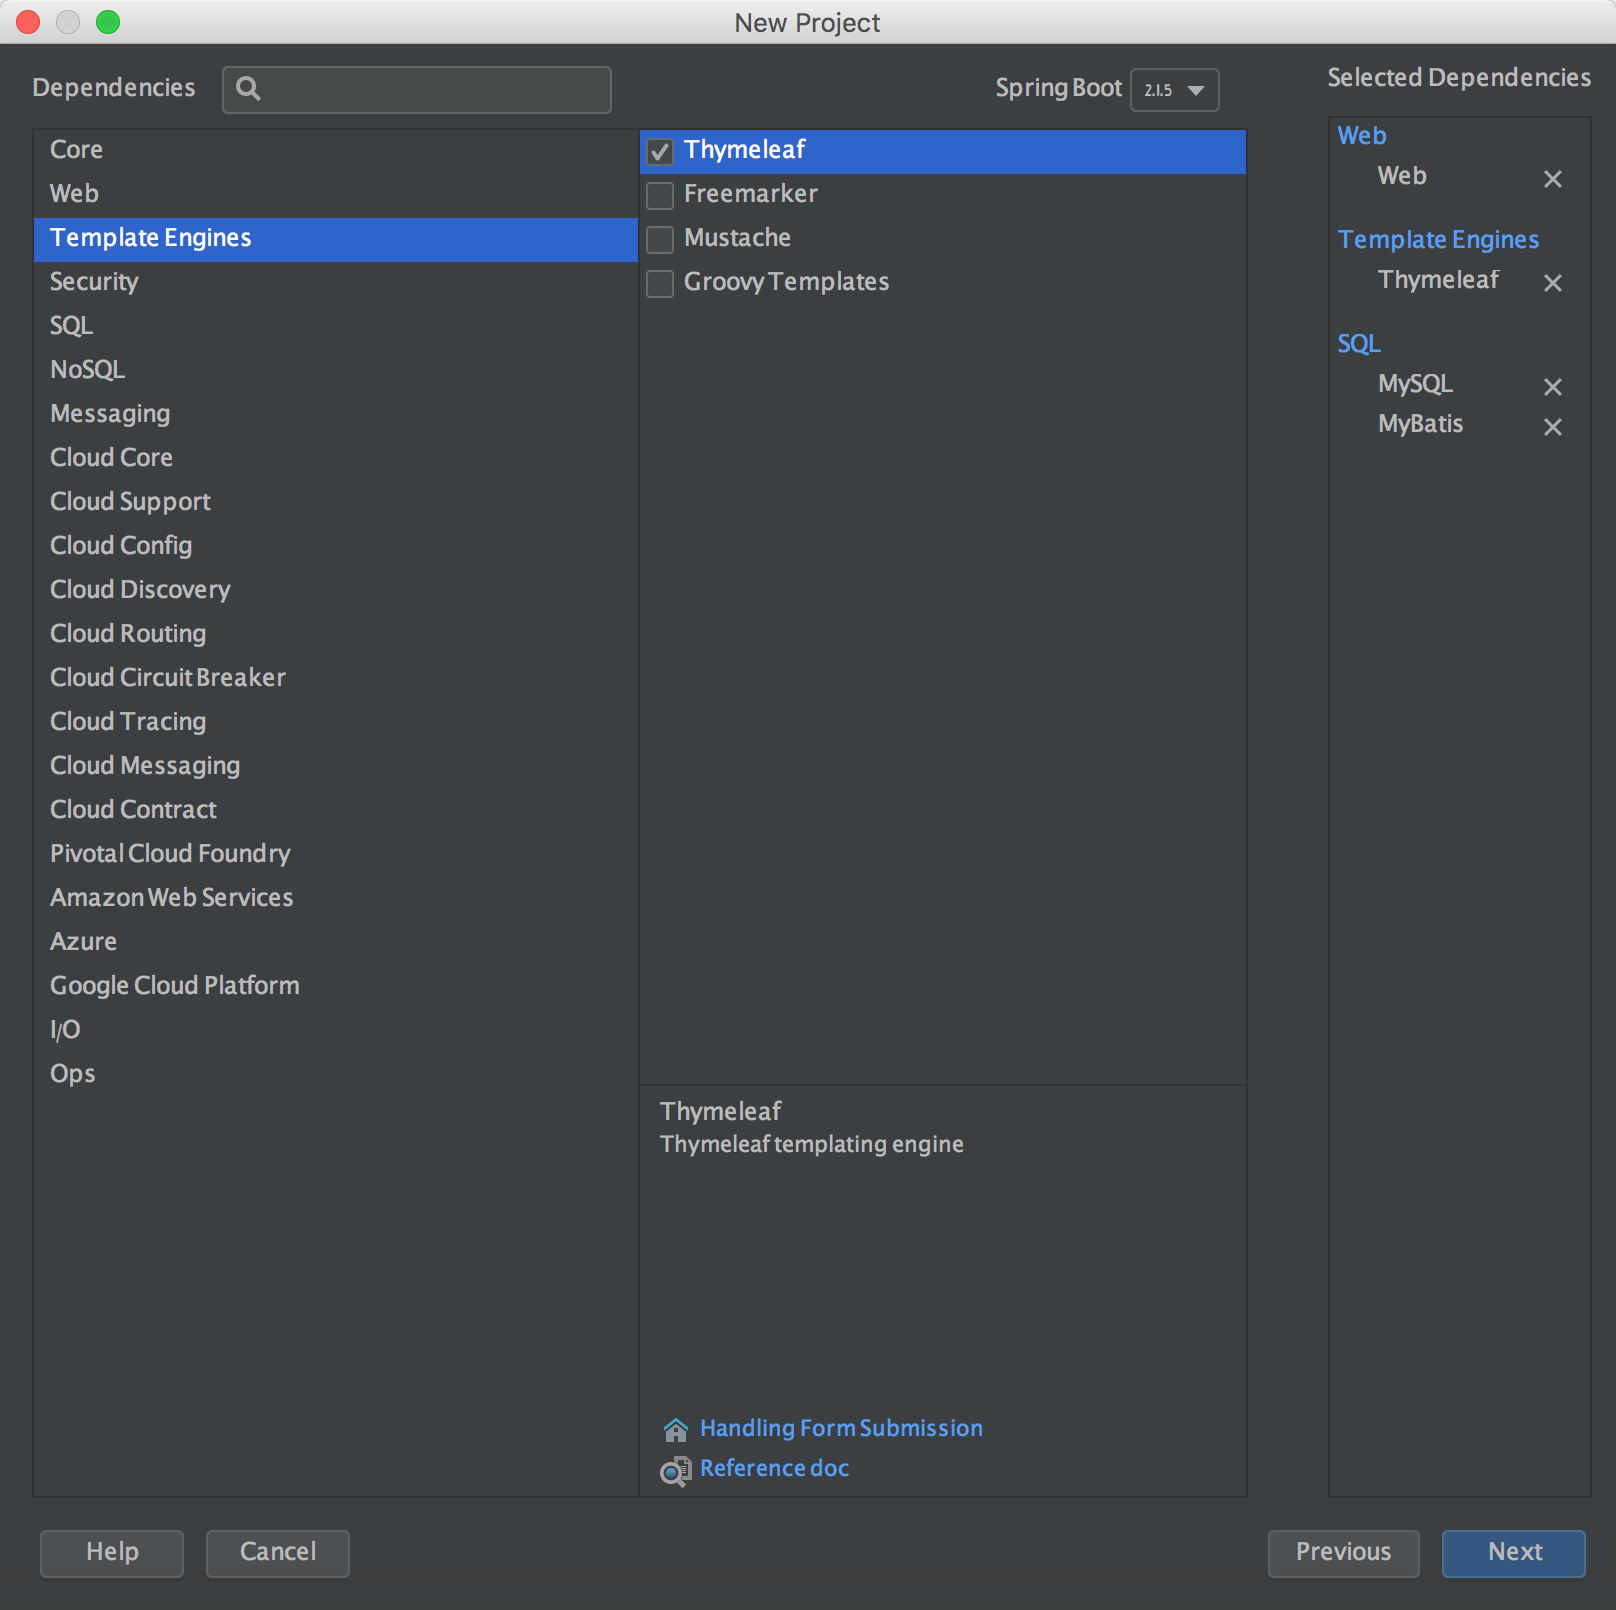Viewport: 1616px width, 1610px height.
Task: Click the Previous button
Action: pos(1343,1552)
